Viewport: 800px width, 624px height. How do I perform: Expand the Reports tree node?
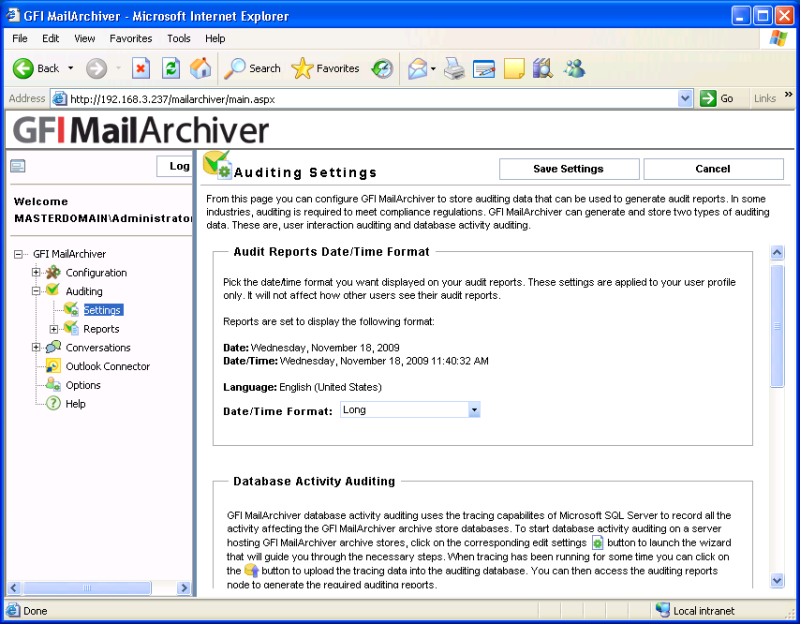point(54,329)
